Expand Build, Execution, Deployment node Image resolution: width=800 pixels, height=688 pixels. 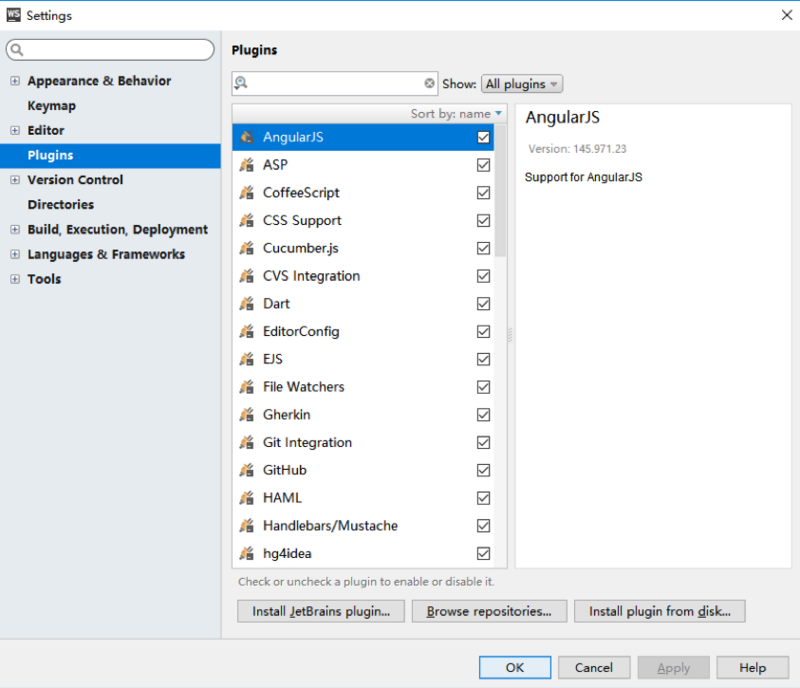click(x=15, y=229)
